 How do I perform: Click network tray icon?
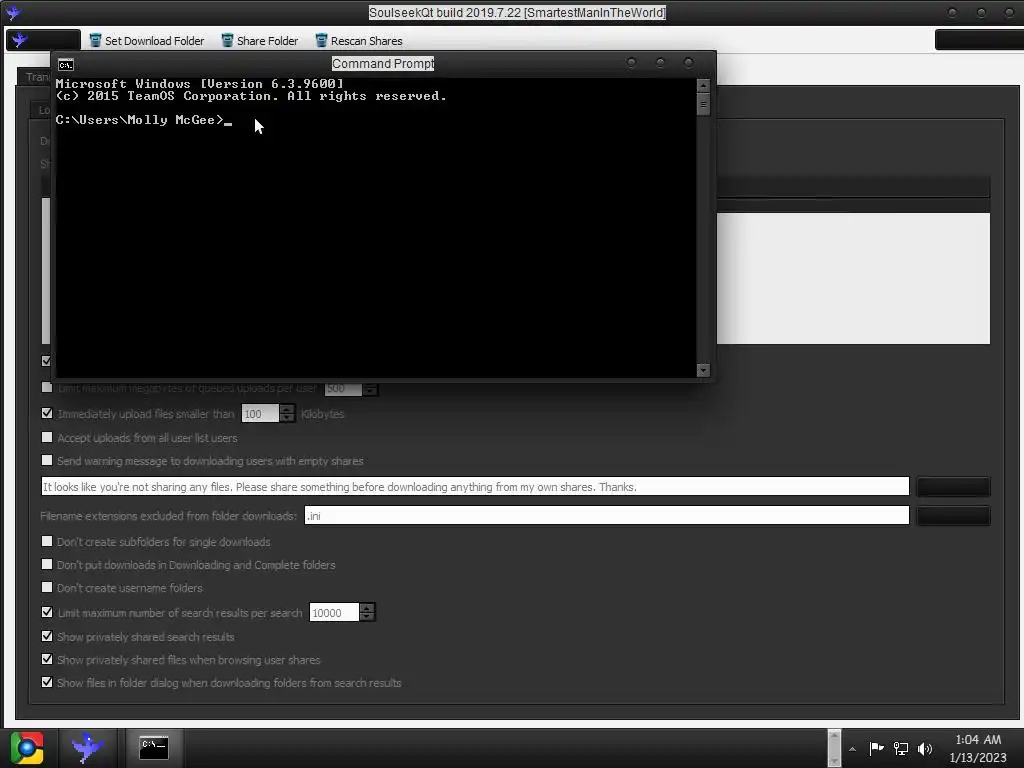901,748
